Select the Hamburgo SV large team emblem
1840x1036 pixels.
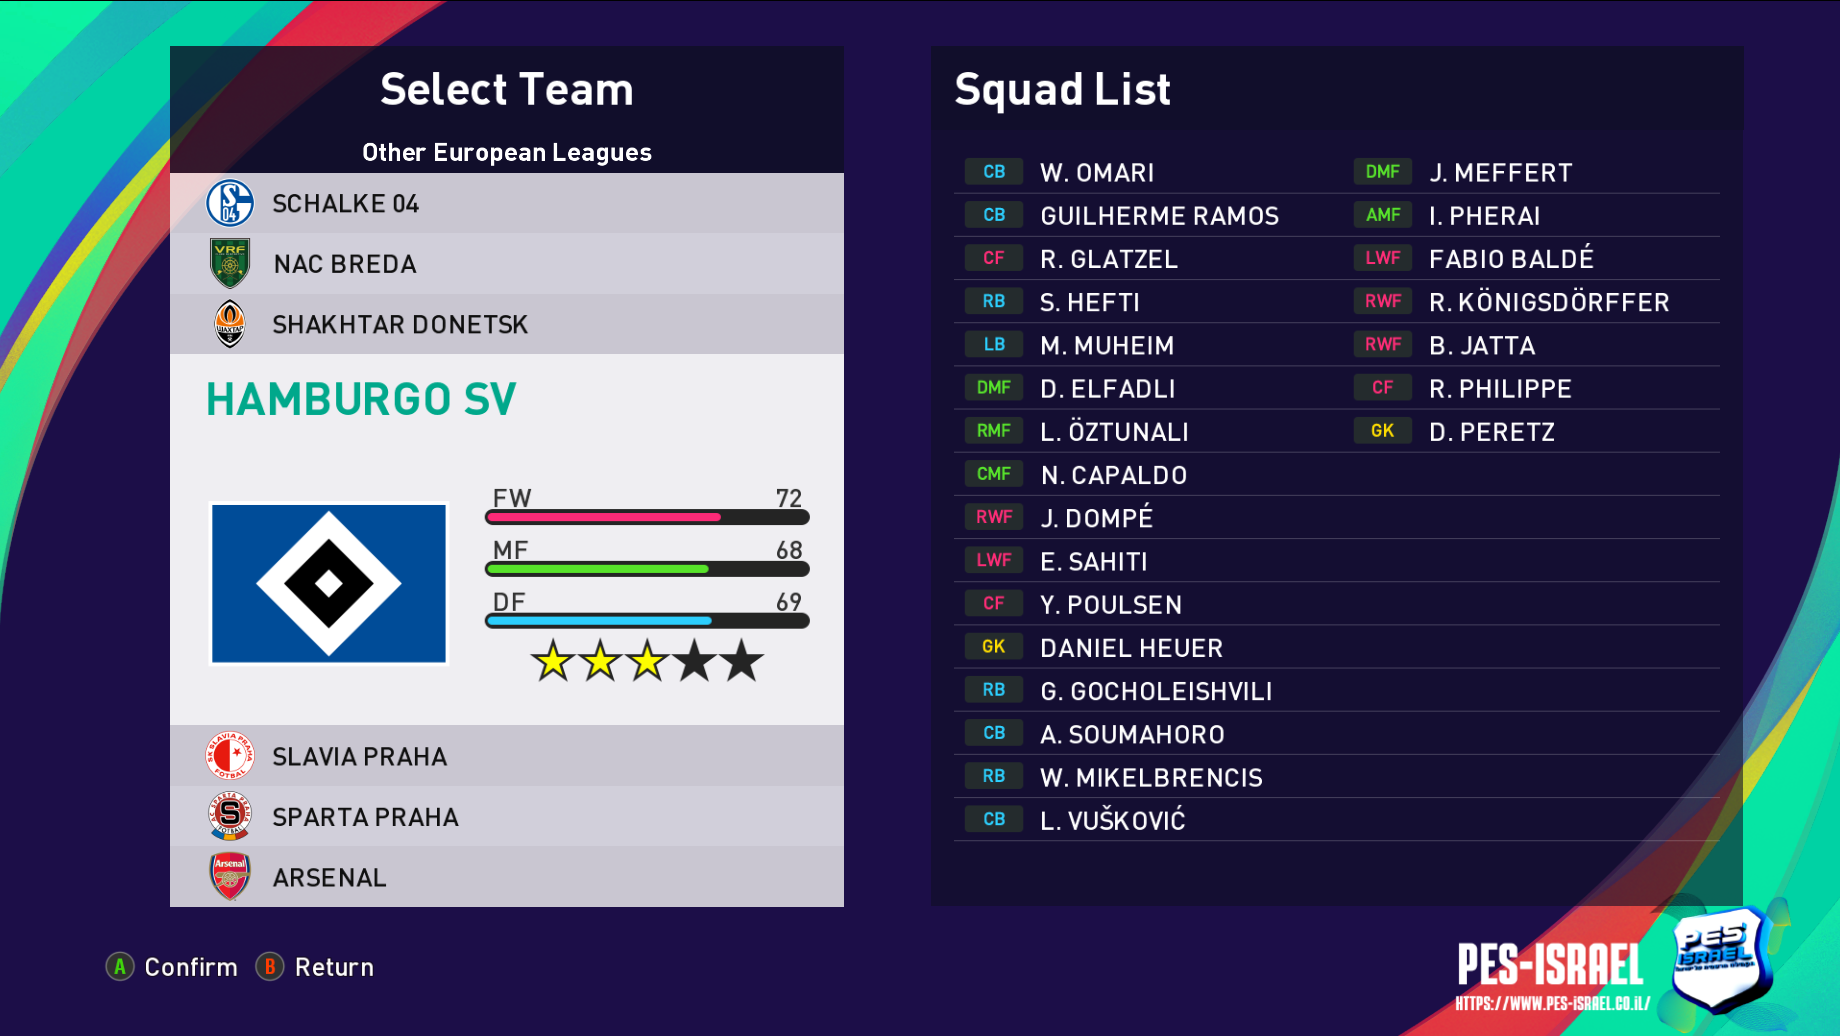coord(329,584)
